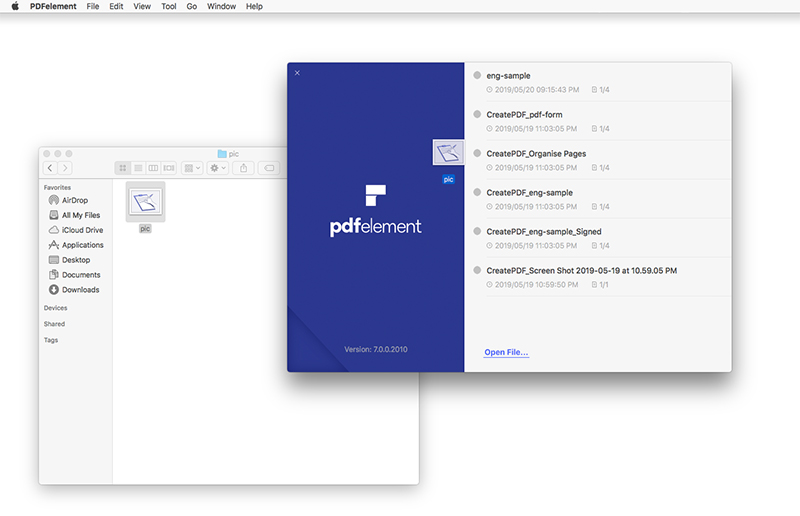Screen dimensions: 800x516
Task: Open recent file CreatePDF_eng-sample_Signed
Action: (x=543, y=231)
